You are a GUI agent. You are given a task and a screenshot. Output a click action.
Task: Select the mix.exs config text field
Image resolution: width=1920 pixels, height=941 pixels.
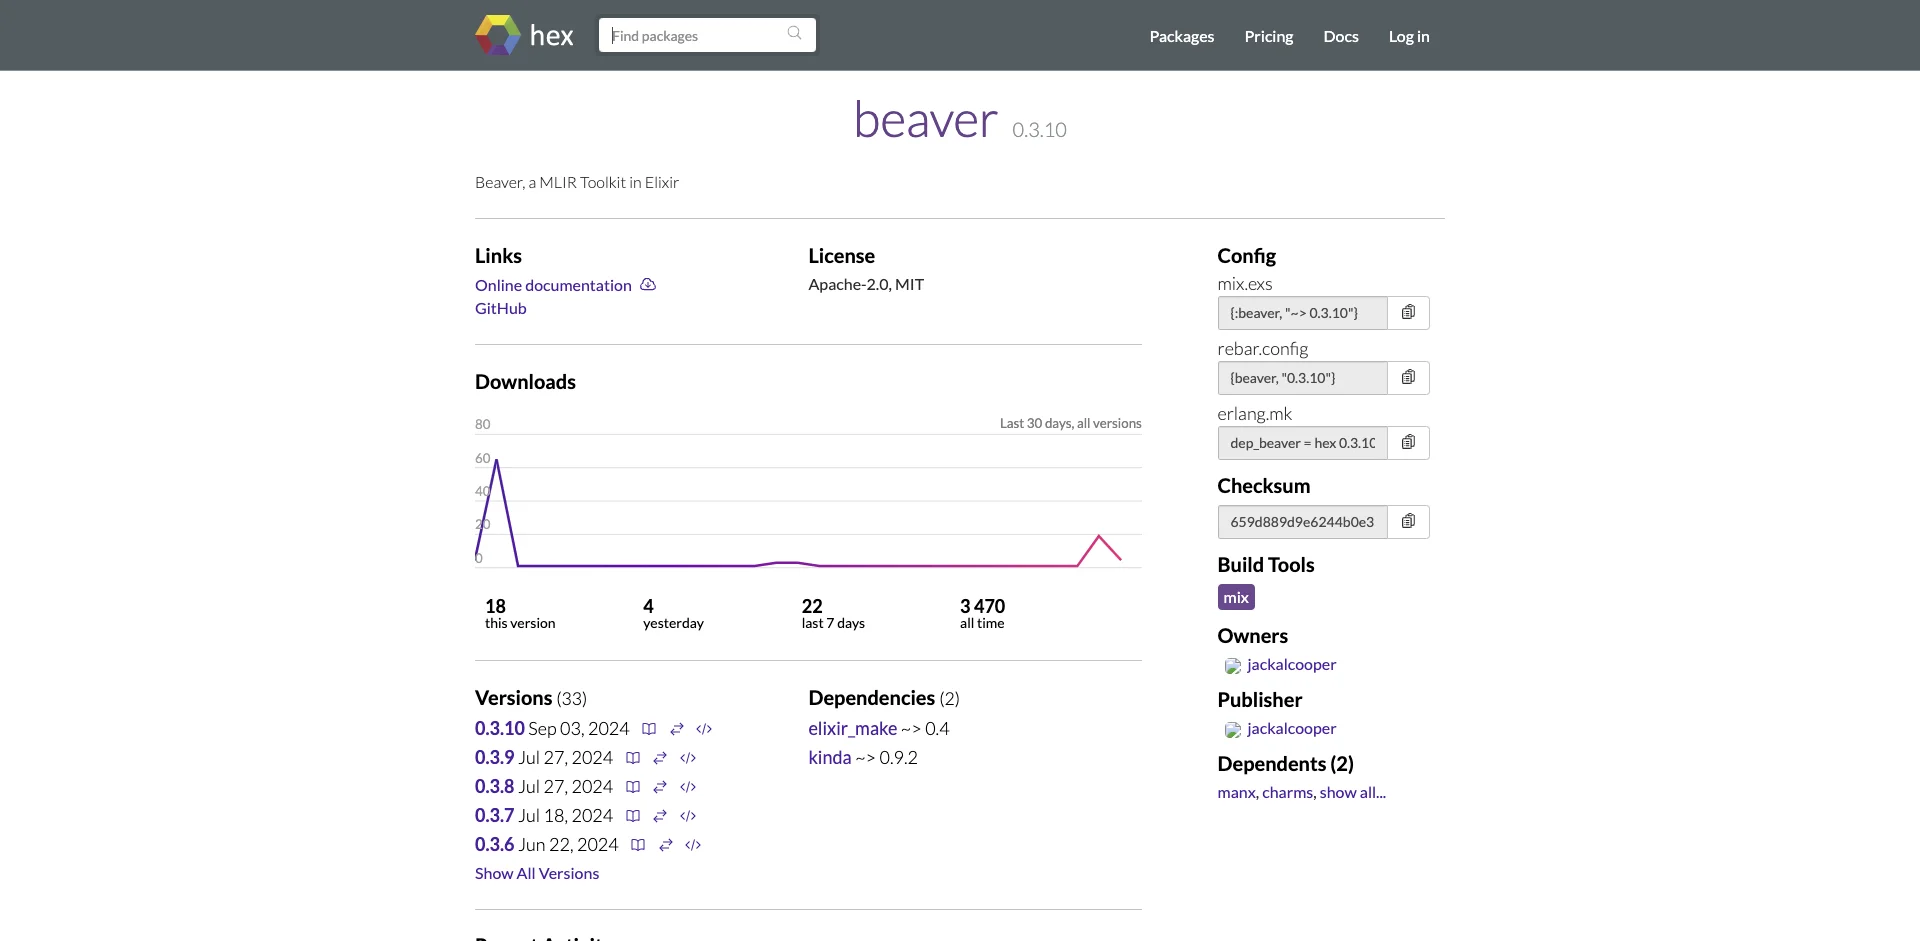[1302, 313]
